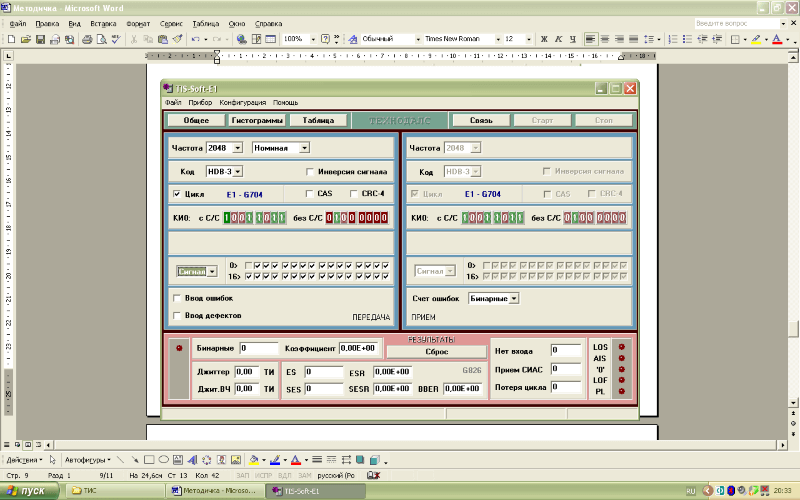Open the Справка menu
The width and height of the screenshot is (800, 500).
(268, 23)
